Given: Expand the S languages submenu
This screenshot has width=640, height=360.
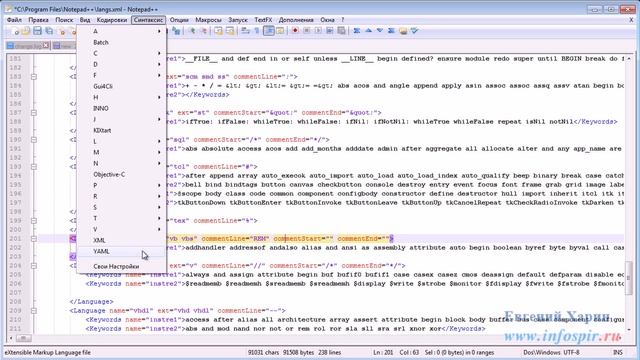Looking at the screenshot, I should 121,208.
